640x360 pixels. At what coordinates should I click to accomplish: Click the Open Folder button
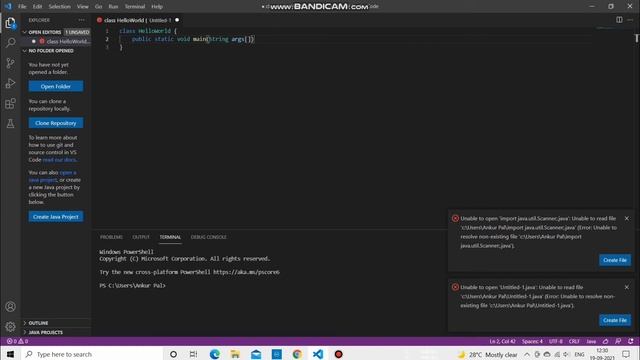point(56,86)
